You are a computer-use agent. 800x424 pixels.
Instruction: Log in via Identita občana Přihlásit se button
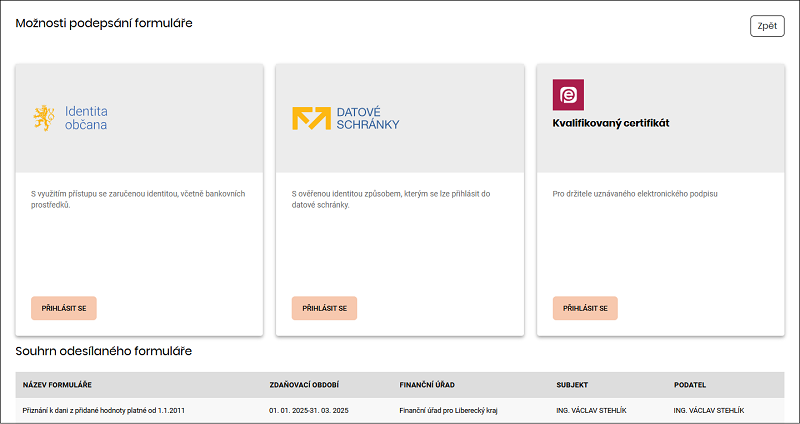64,308
